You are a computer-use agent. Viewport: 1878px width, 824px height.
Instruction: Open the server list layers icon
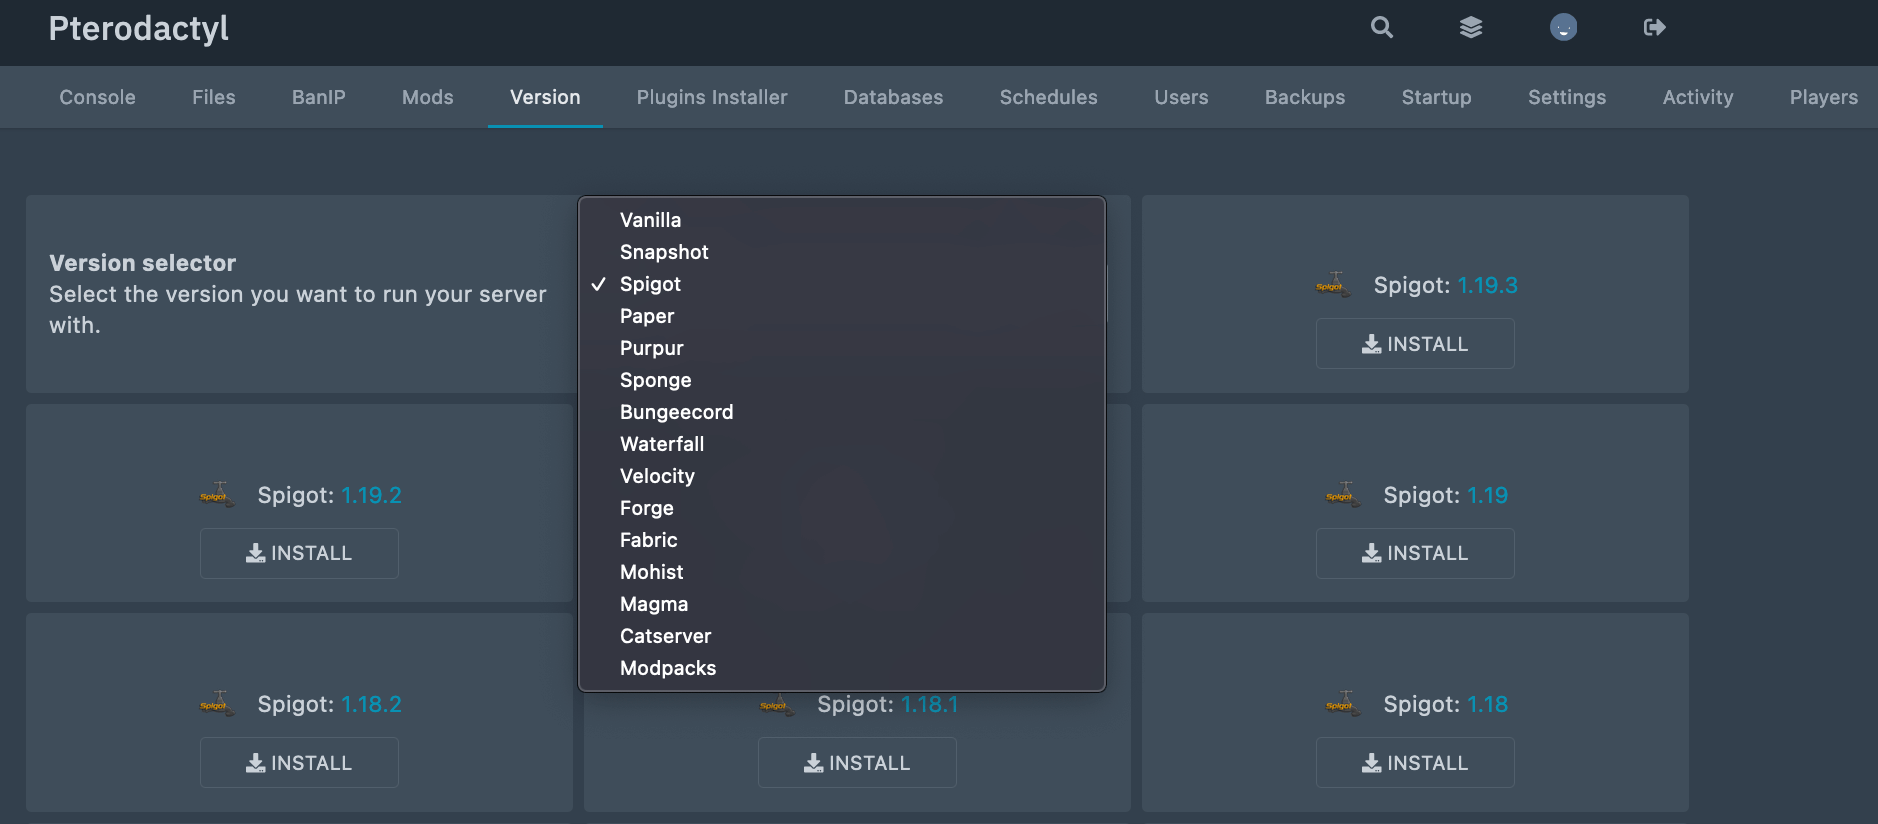pos(1470,27)
